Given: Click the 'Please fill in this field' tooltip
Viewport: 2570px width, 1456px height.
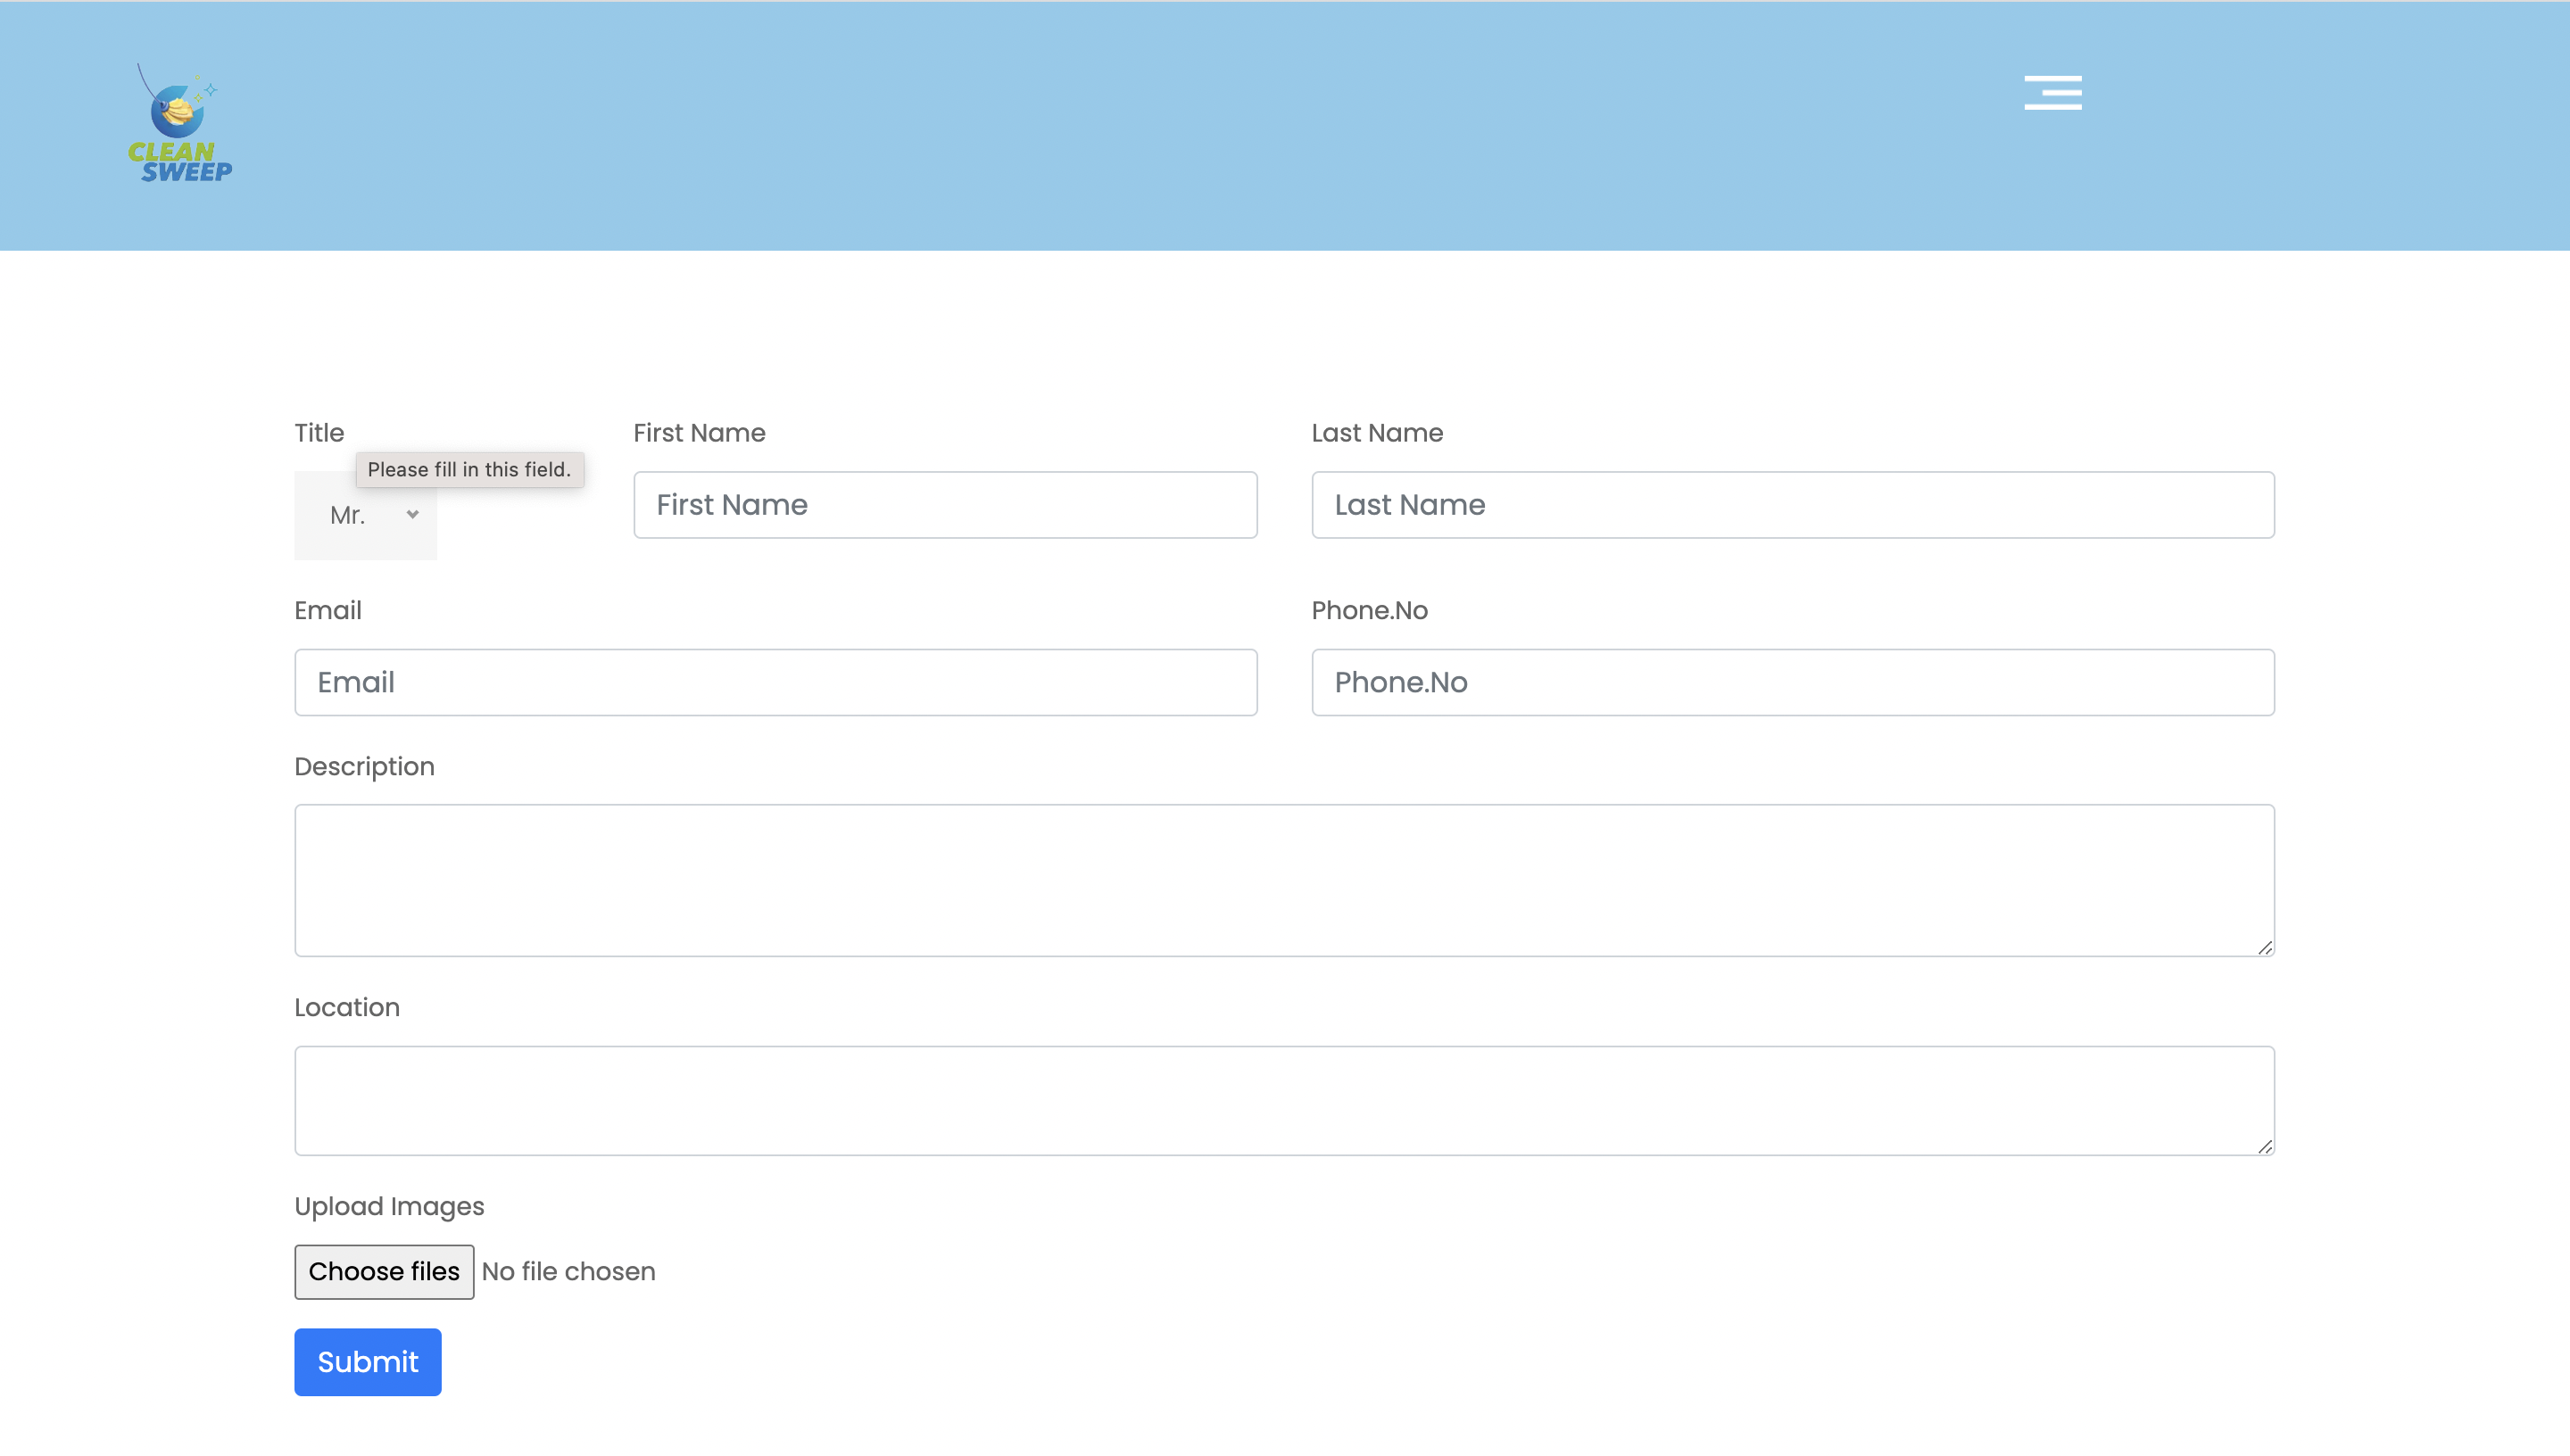Looking at the screenshot, I should pyautogui.click(x=469, y=470).
